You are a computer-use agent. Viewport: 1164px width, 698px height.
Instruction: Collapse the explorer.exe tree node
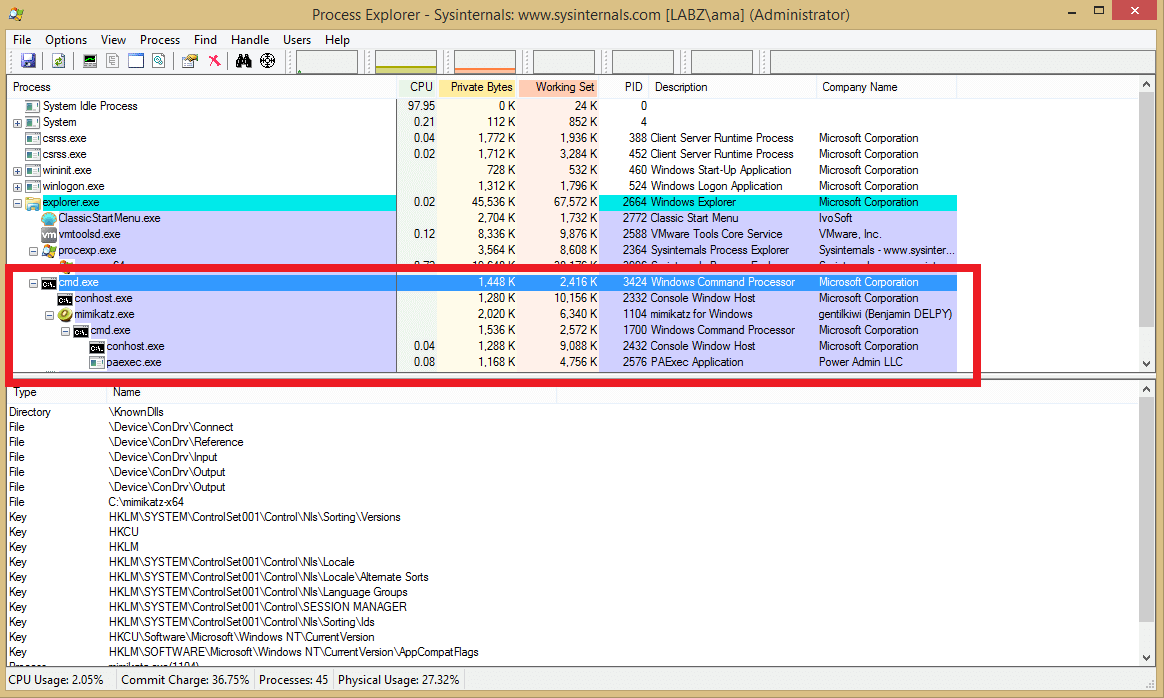click(17, 203)
